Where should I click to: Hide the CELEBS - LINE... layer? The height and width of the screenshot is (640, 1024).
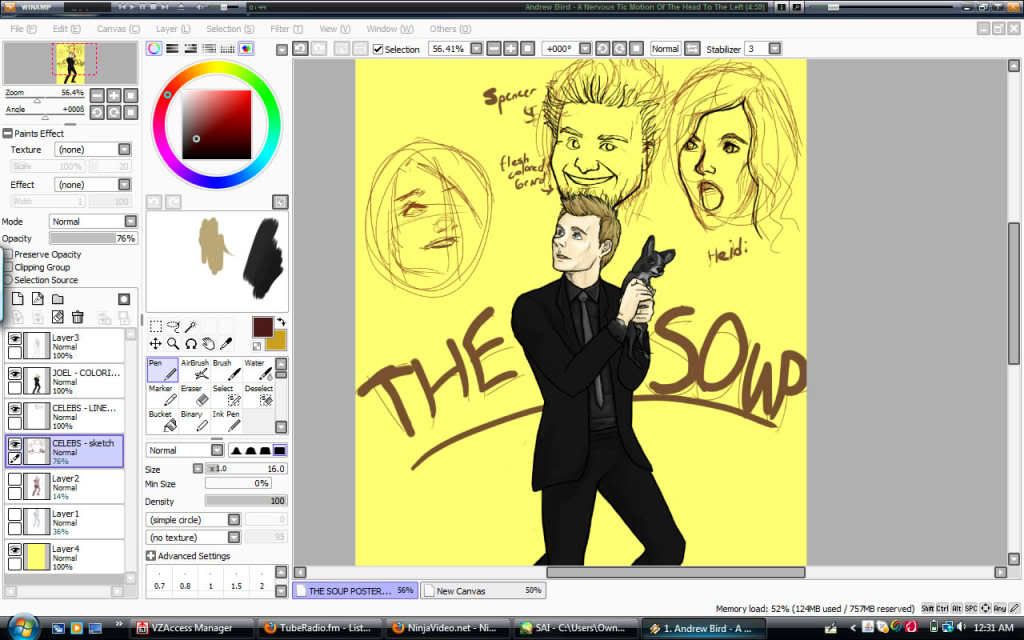click(x=14, y=409)
